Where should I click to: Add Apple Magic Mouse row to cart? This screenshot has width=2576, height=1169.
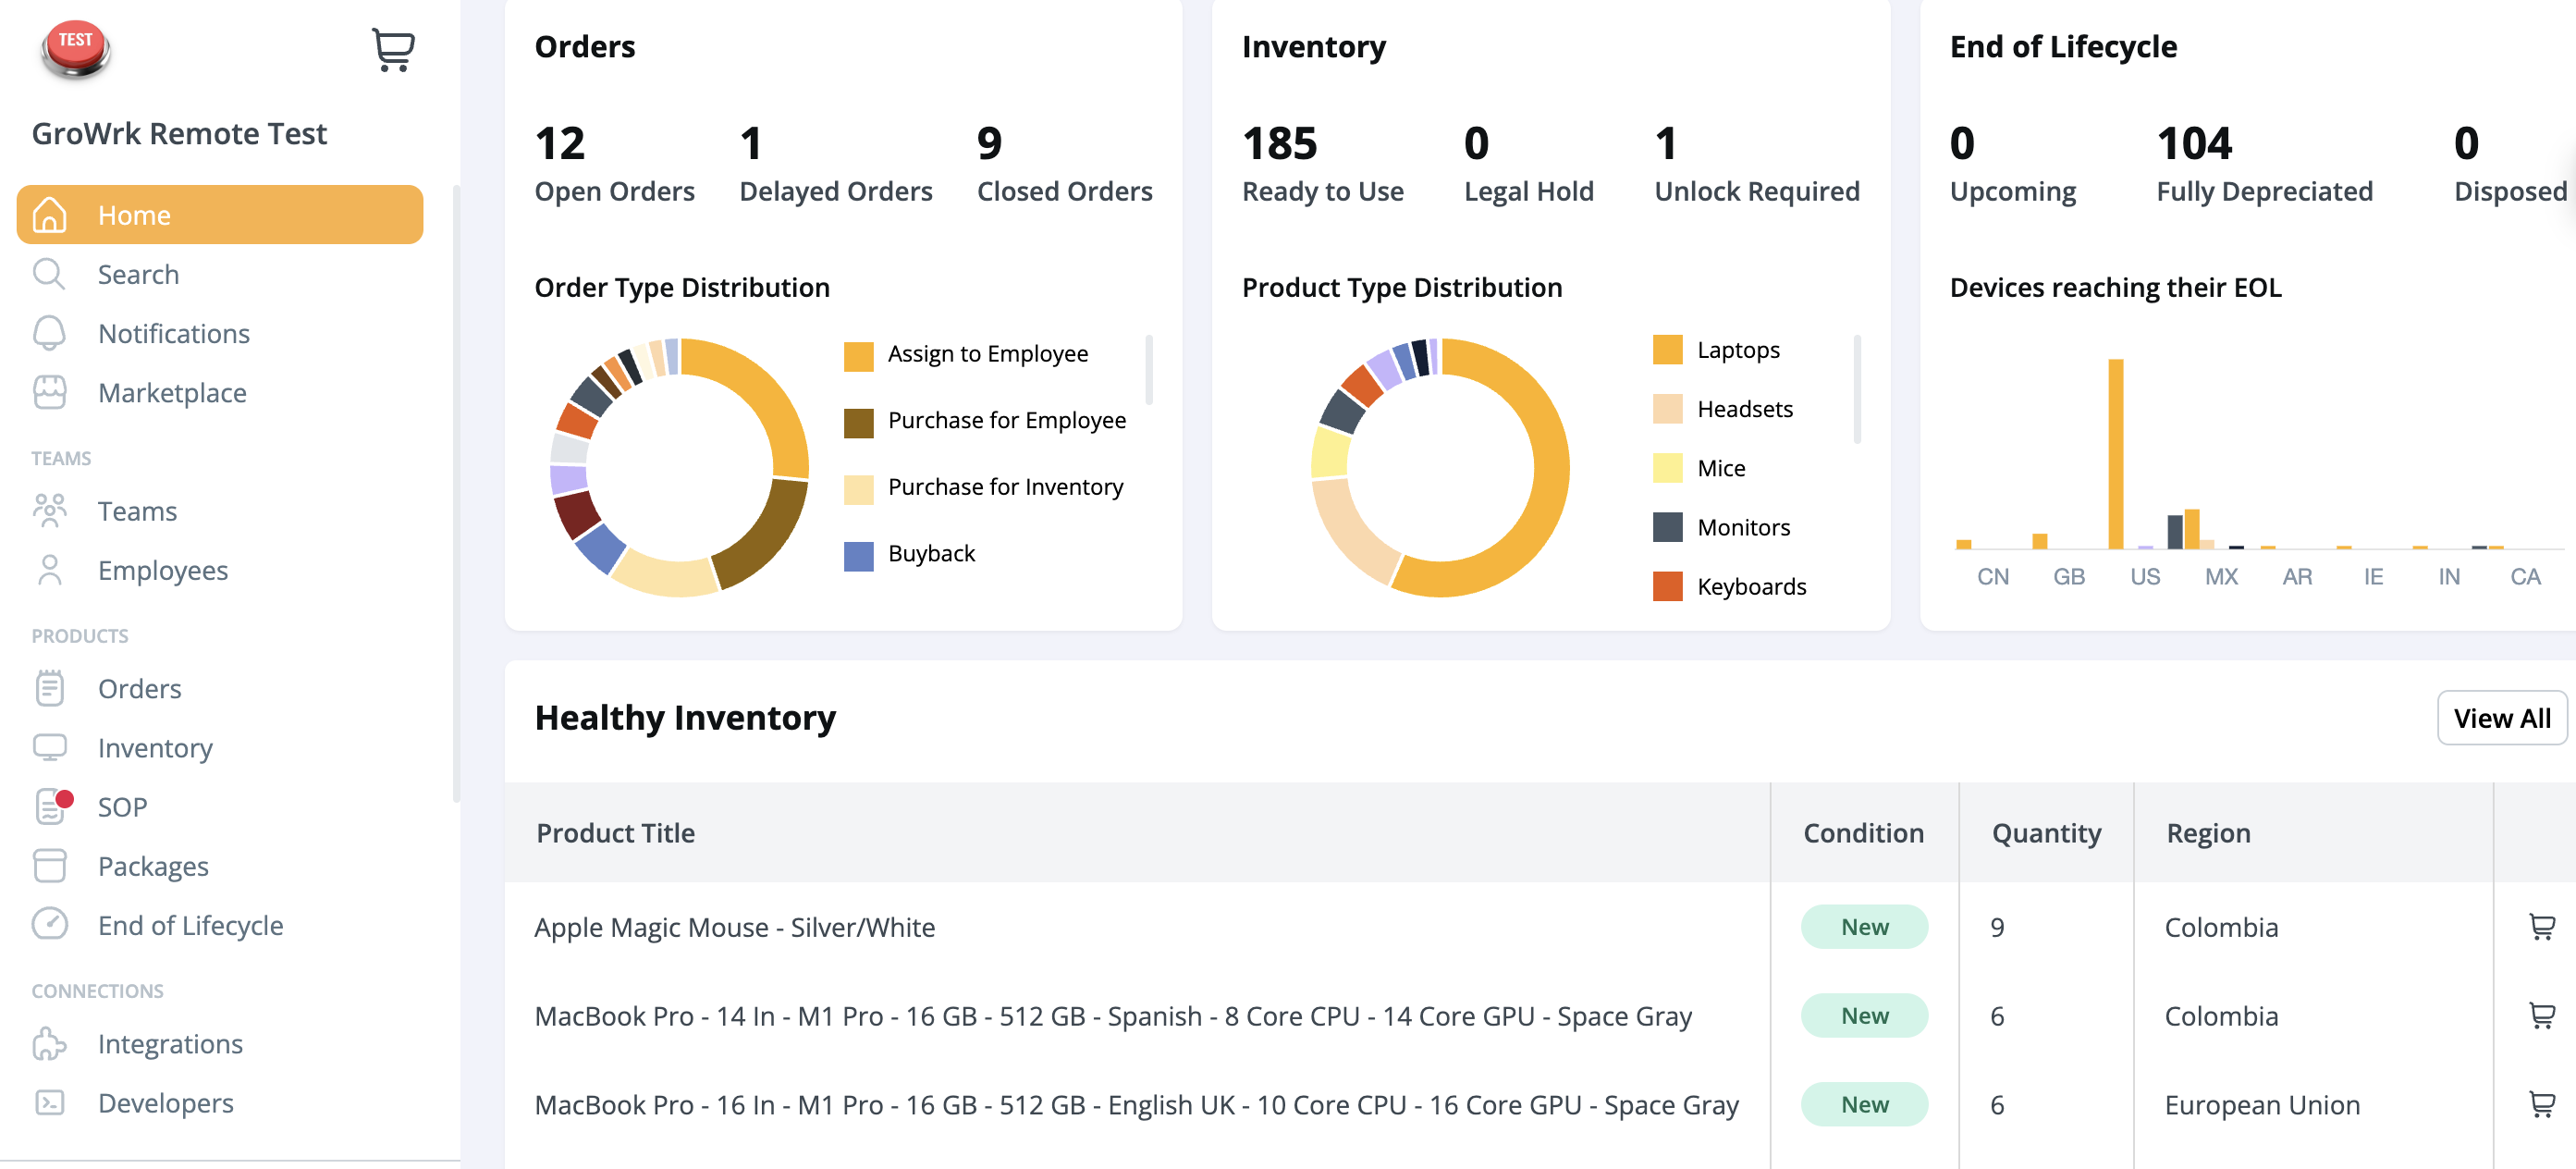click(2541, 927)
